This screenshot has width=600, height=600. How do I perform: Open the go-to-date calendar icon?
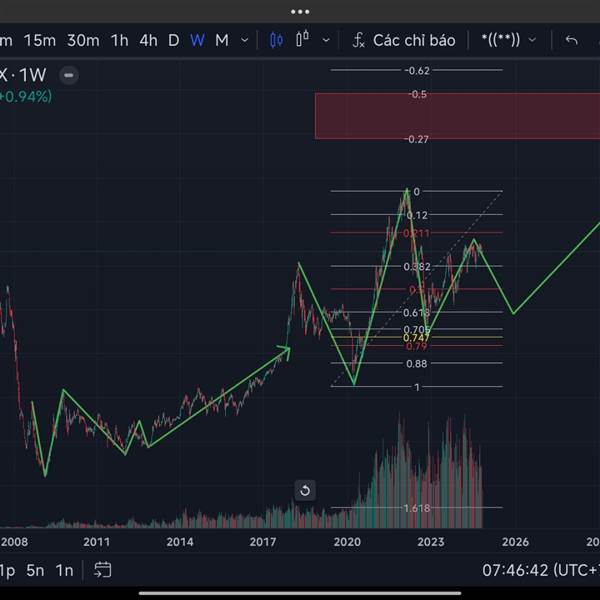pyautogui.click(x=103, y=570)
